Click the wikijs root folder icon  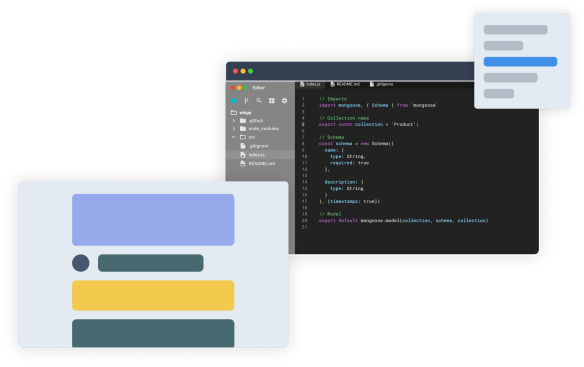(x=234, y=112)
